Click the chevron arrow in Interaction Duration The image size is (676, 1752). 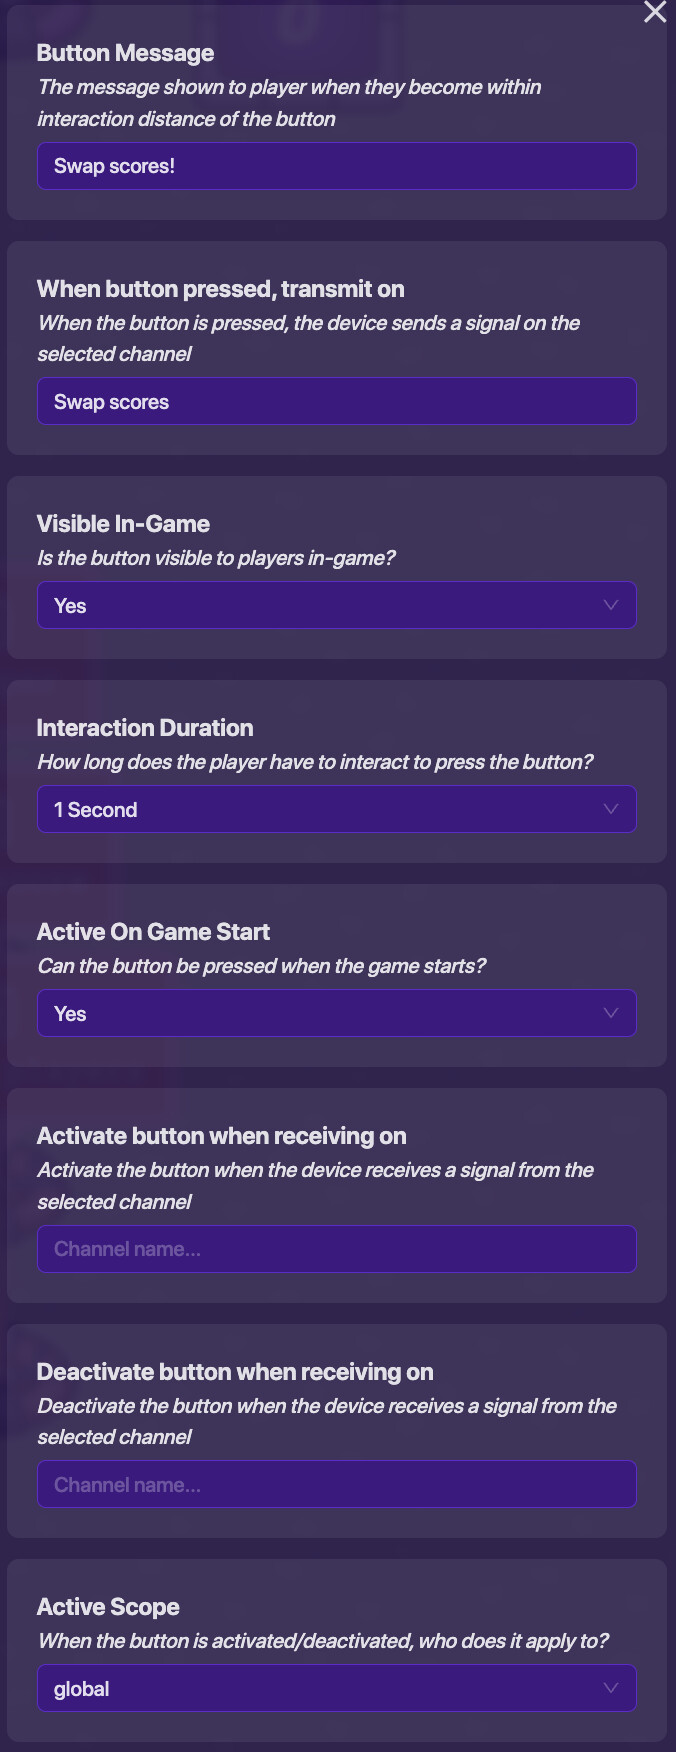[611, 809]
